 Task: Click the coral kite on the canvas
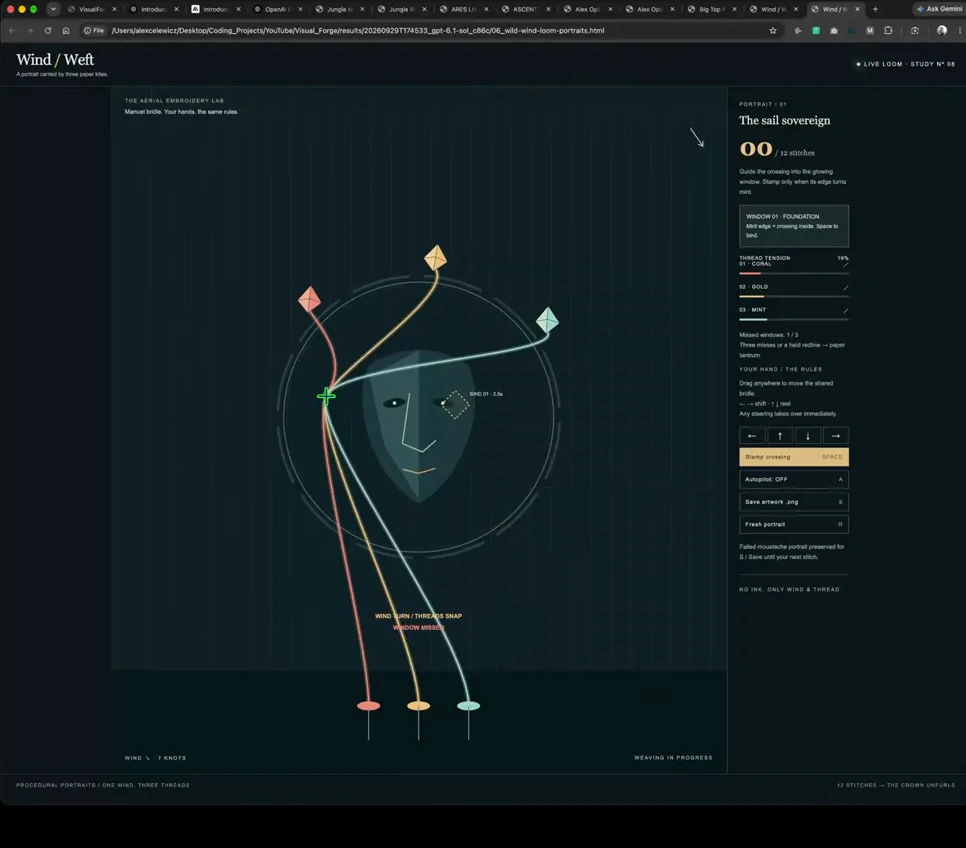coord(309,300)
